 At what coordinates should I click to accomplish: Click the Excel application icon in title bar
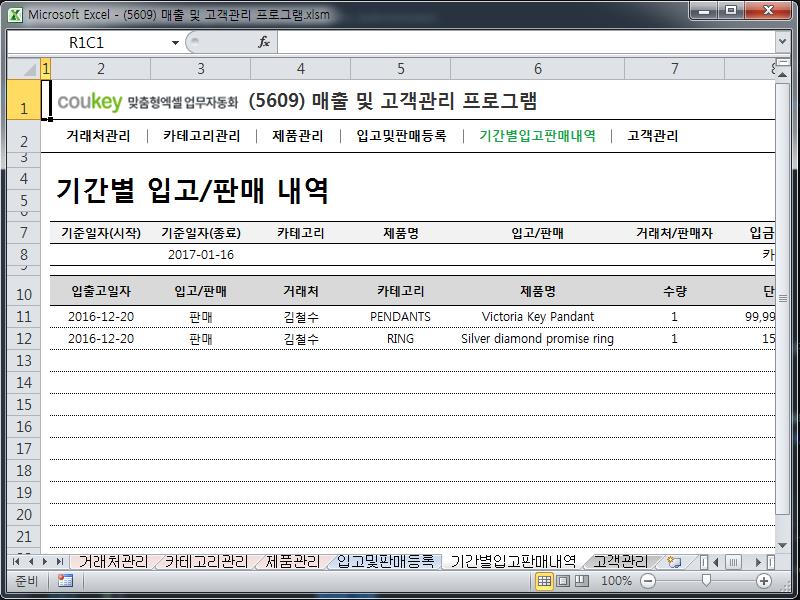(x=15, y=14)
